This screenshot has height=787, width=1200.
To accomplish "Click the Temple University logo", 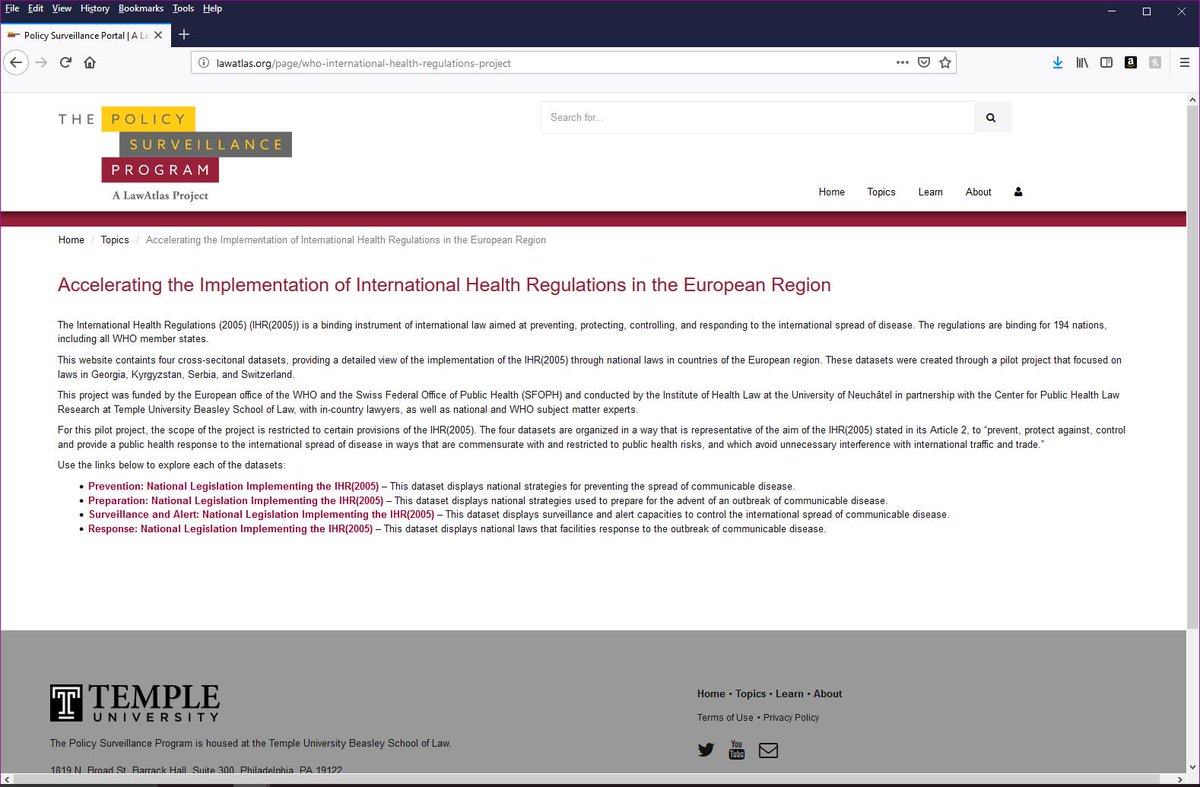I will click(135, 703).
